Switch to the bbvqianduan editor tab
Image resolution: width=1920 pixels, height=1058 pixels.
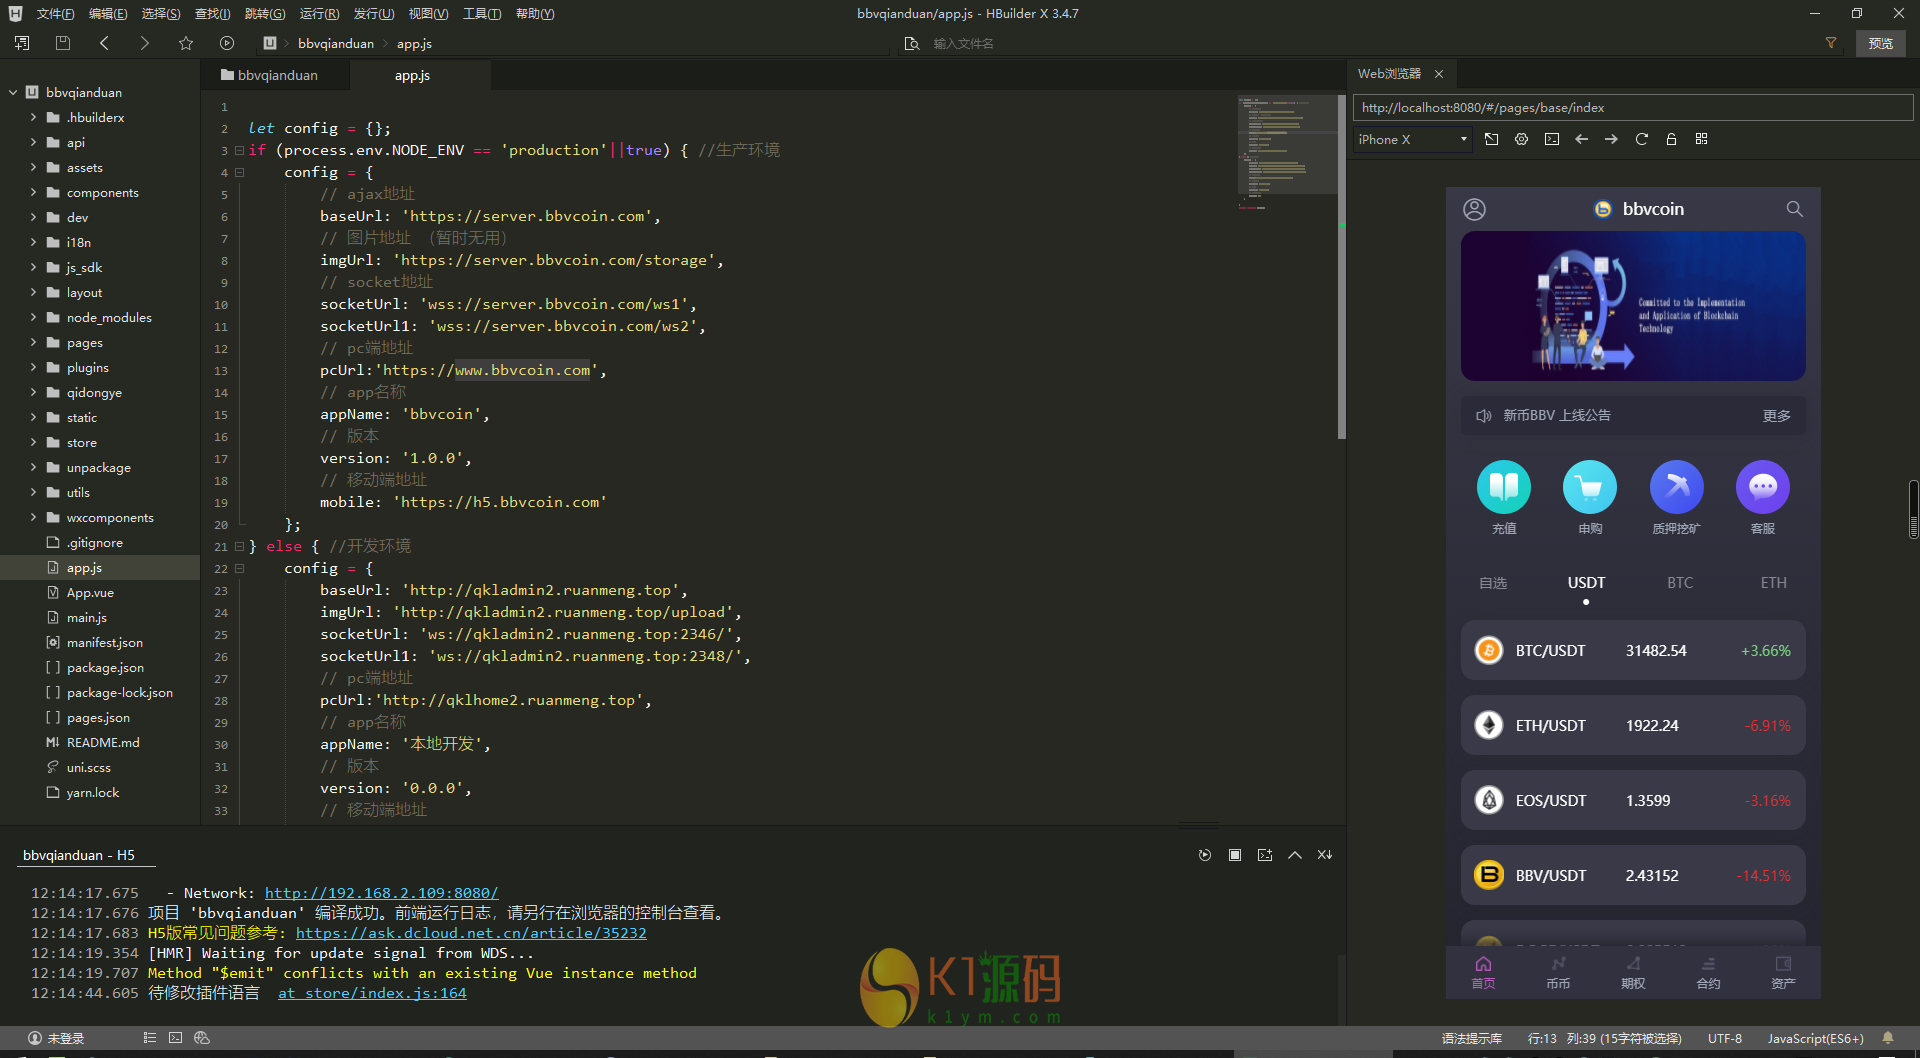(270, 76)
